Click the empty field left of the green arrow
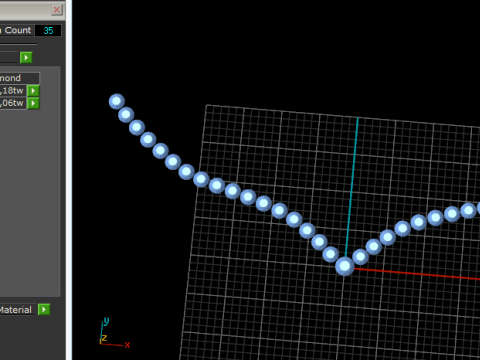The width and height of the screenshot is (480, 360). coord(9,58)
